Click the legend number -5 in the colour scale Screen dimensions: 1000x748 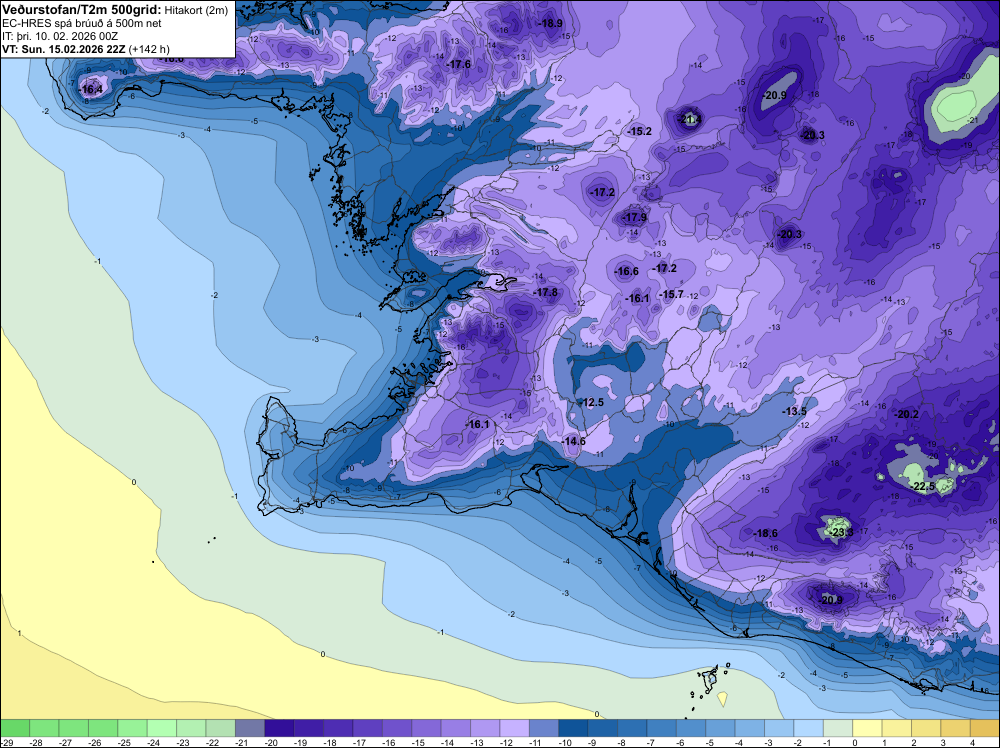click(x=709, y=743)
